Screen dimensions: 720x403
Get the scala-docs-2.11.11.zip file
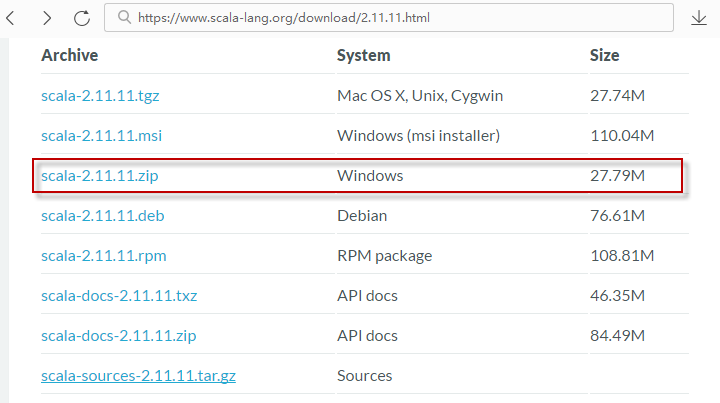click(x=118, y=335)
